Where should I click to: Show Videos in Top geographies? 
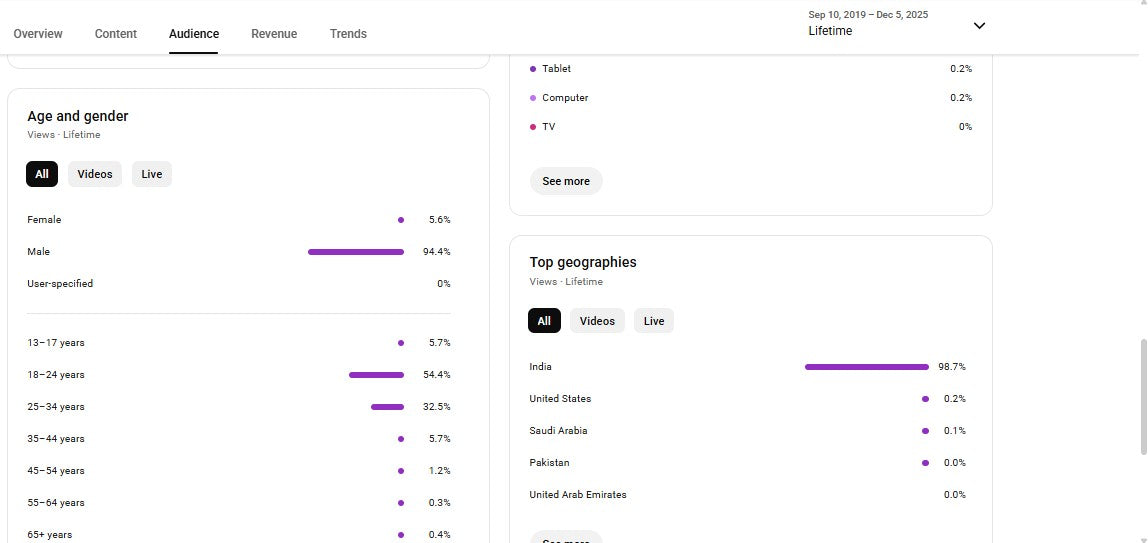click(597, 321)
